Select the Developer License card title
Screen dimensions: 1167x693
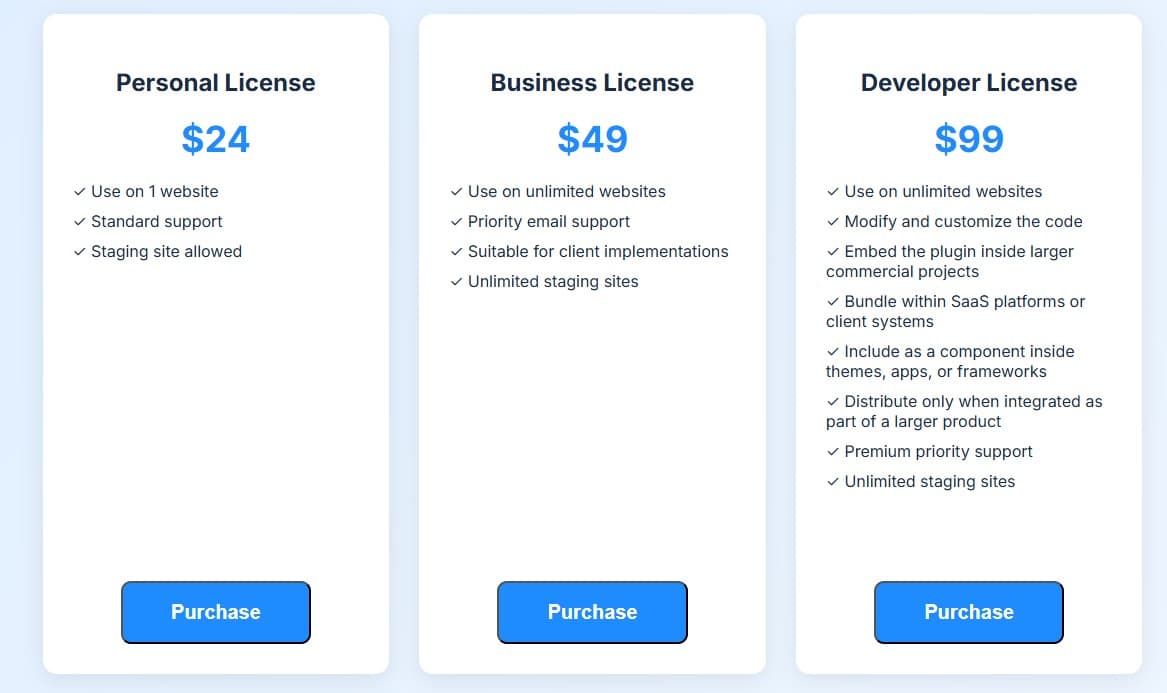pyautogui.click(x=968, y=83)
